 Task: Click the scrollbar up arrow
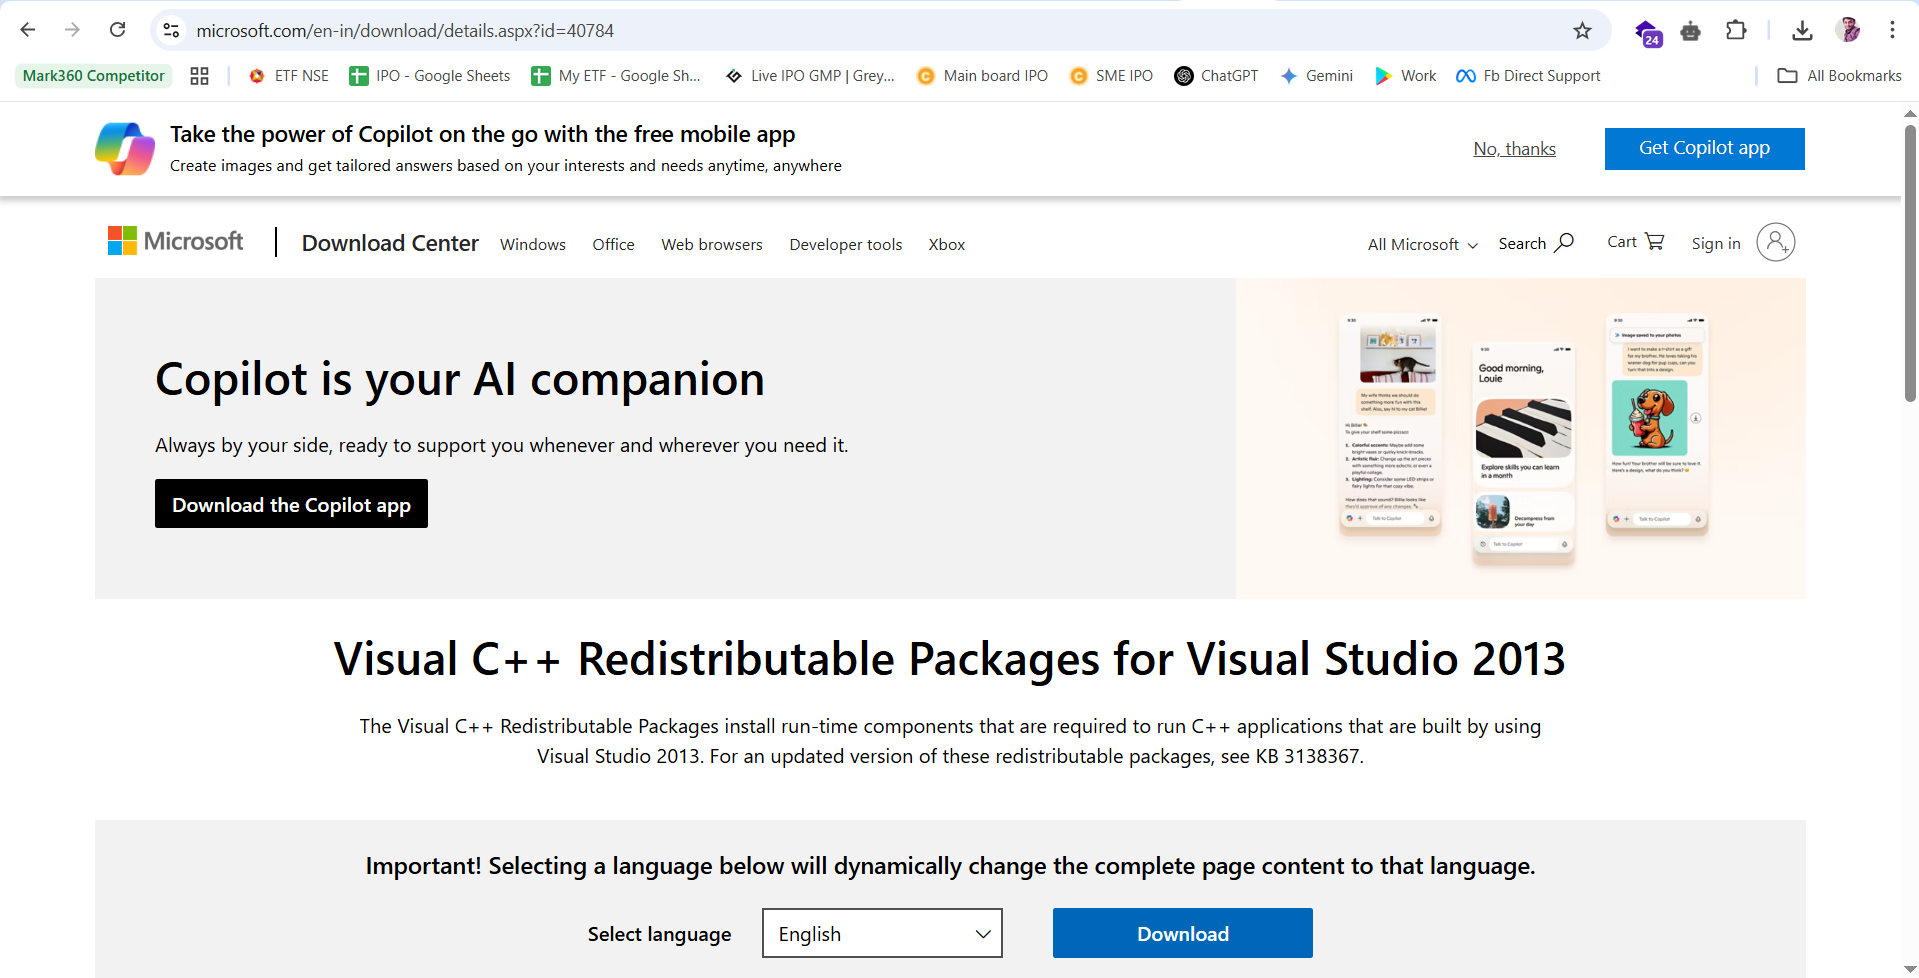[1910, 112]
